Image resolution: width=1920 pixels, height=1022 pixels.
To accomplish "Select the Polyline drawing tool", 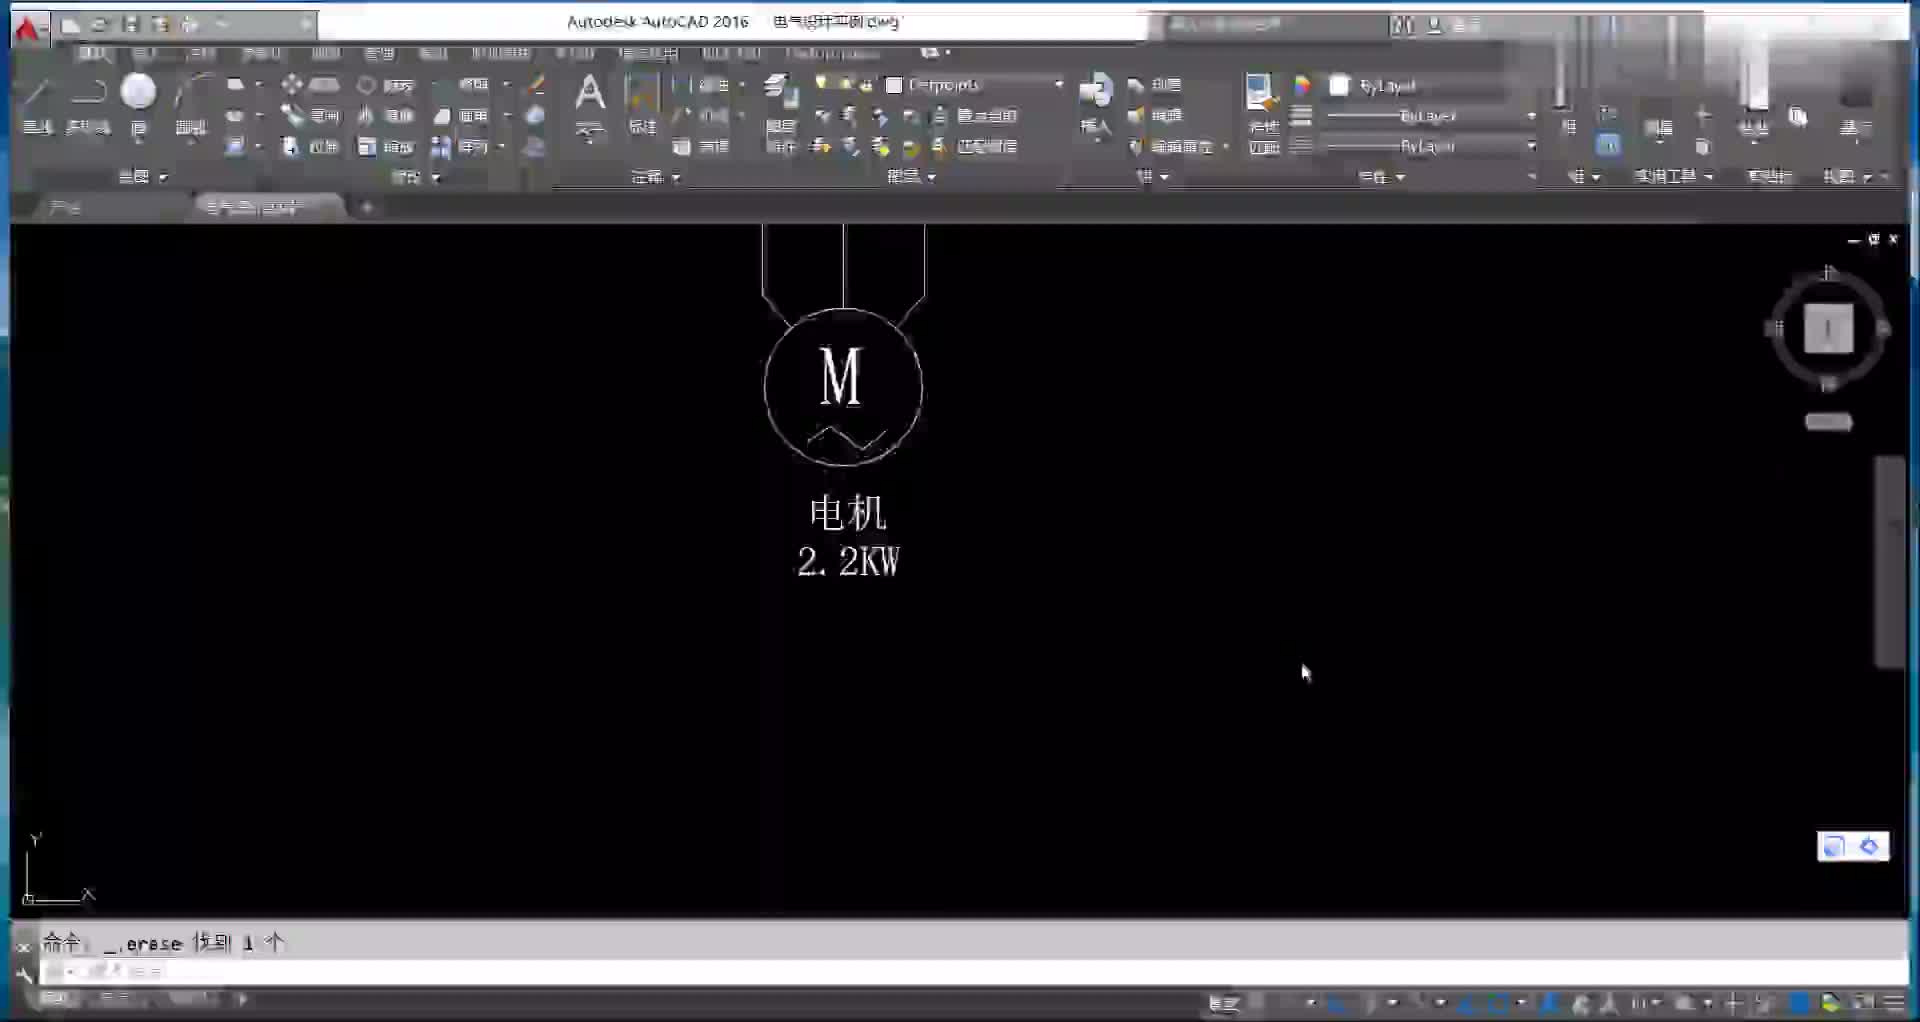I will point(88,103).
